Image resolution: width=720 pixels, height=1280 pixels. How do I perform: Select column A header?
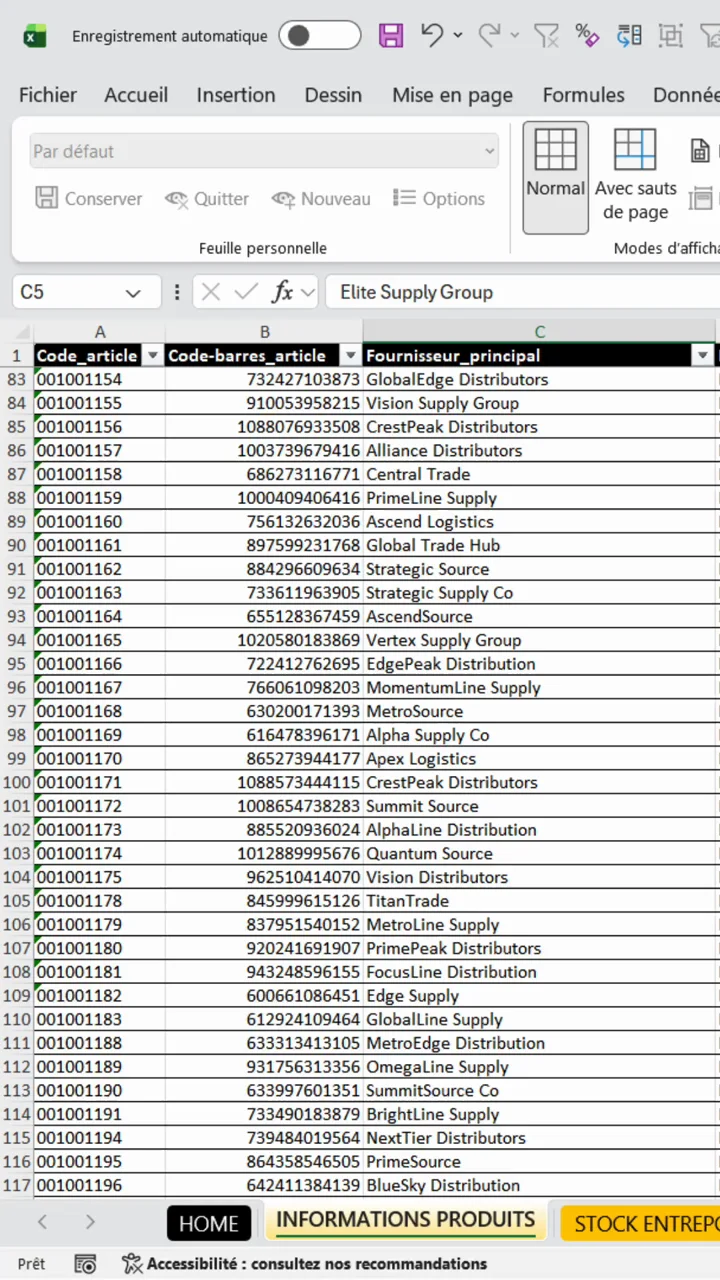pos(100,332)
